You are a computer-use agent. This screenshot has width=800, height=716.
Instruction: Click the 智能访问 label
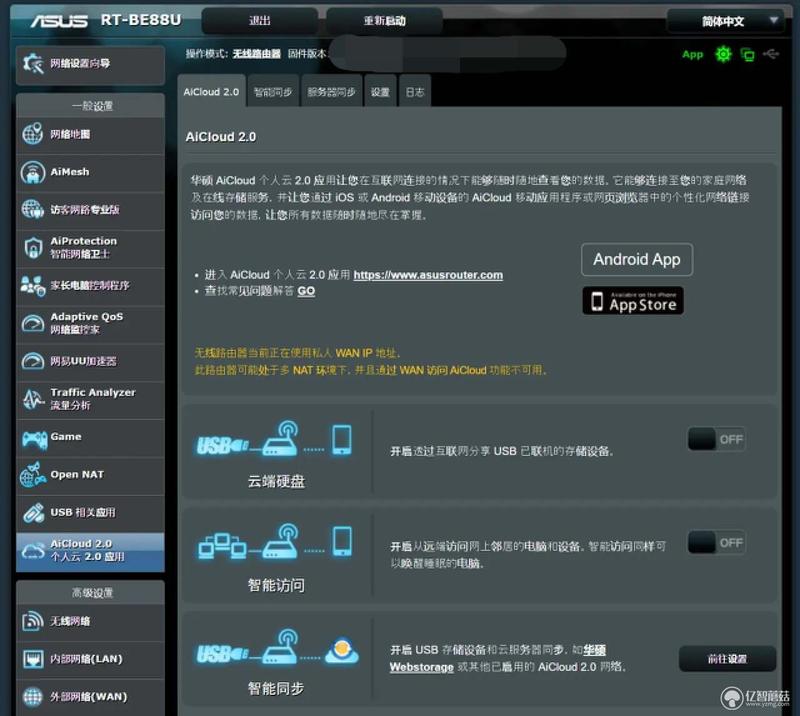[276, 585]
